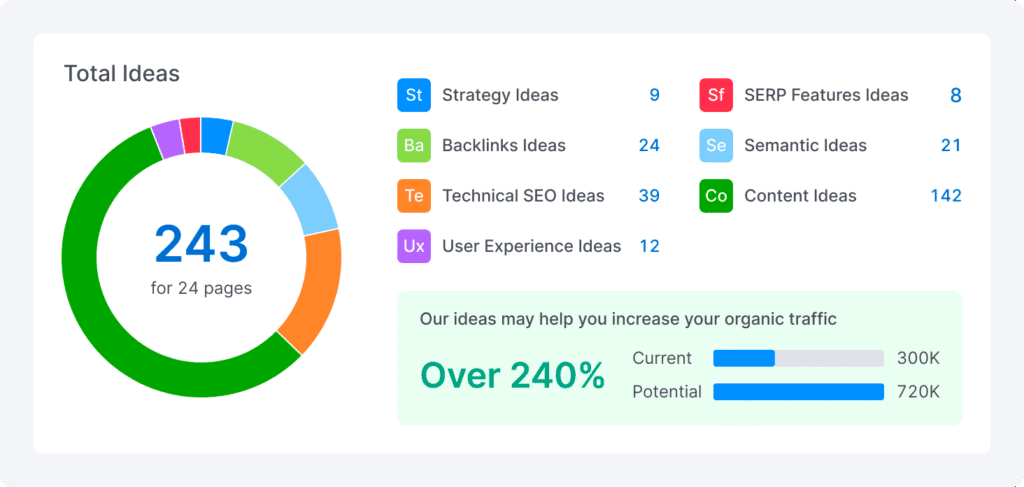This screenshot has height=487, width=1024.
Task: Open the User Experience Ideas label
Action: 531,246
